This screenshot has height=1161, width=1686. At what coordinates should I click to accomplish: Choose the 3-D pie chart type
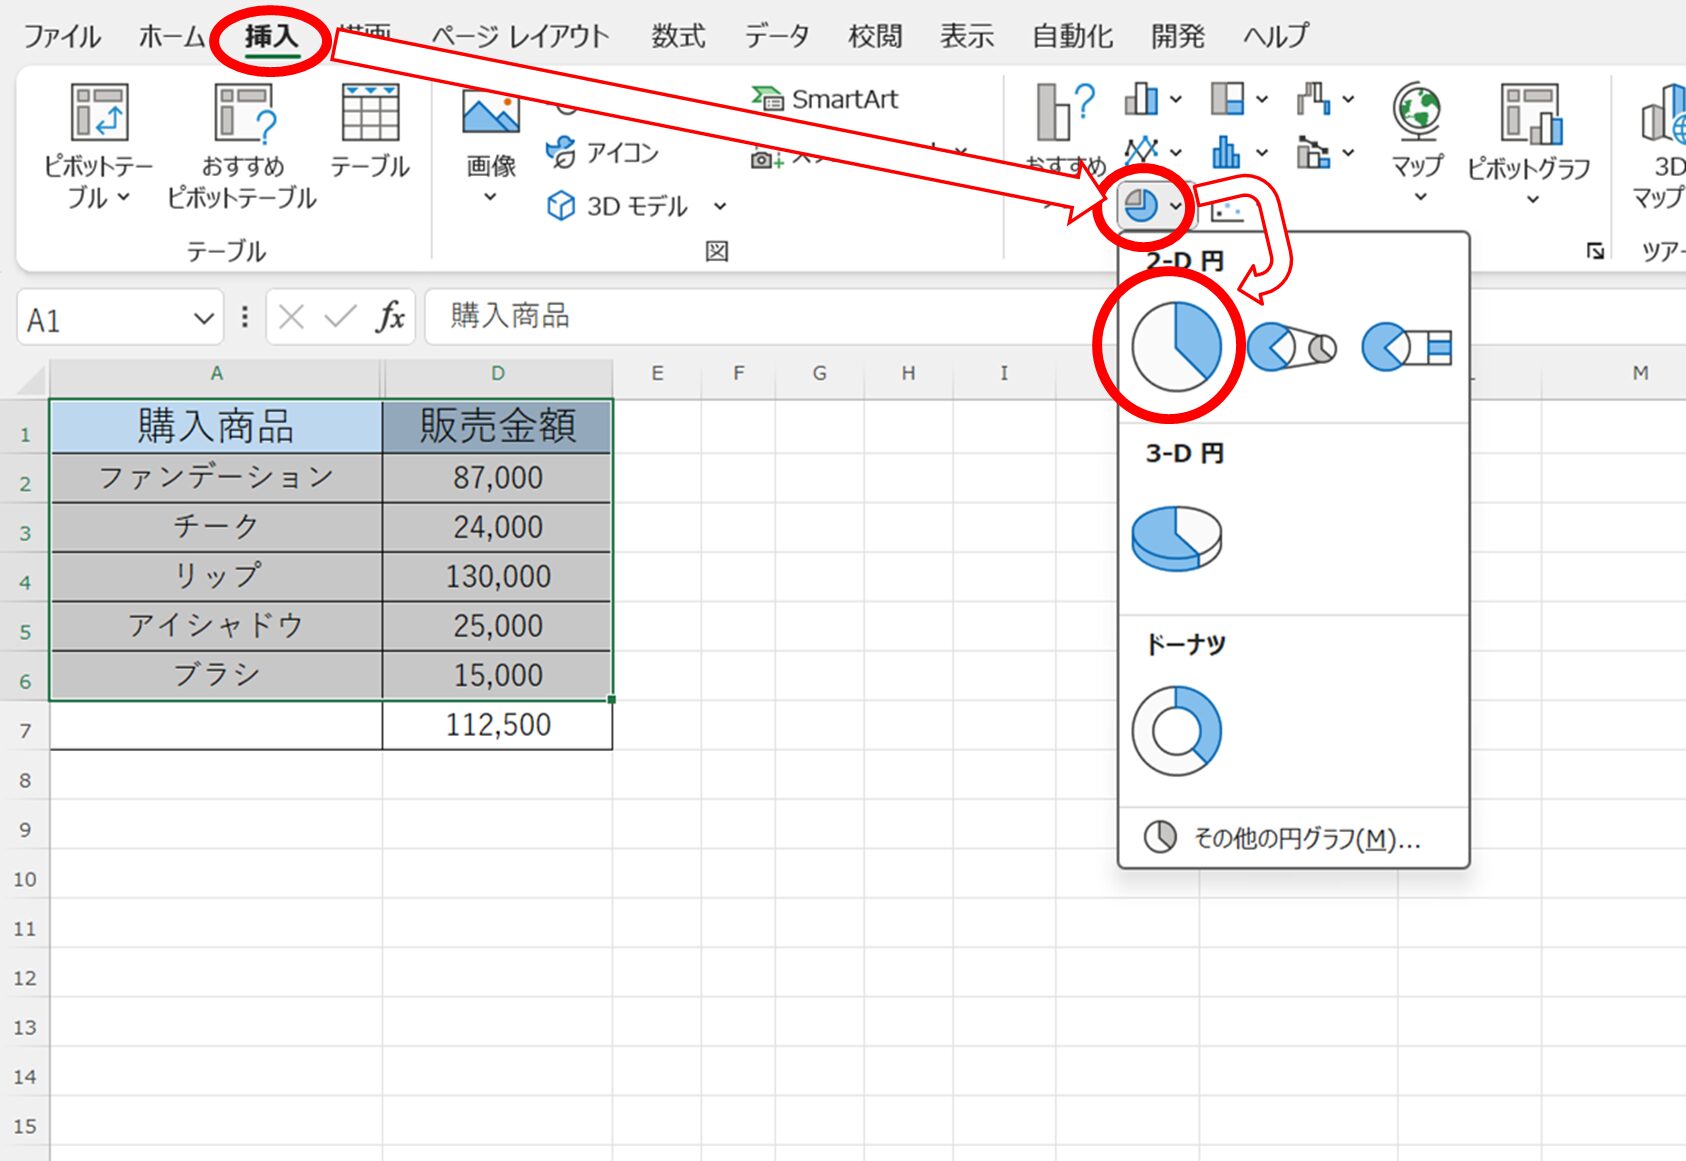(x=1176, y=538)
